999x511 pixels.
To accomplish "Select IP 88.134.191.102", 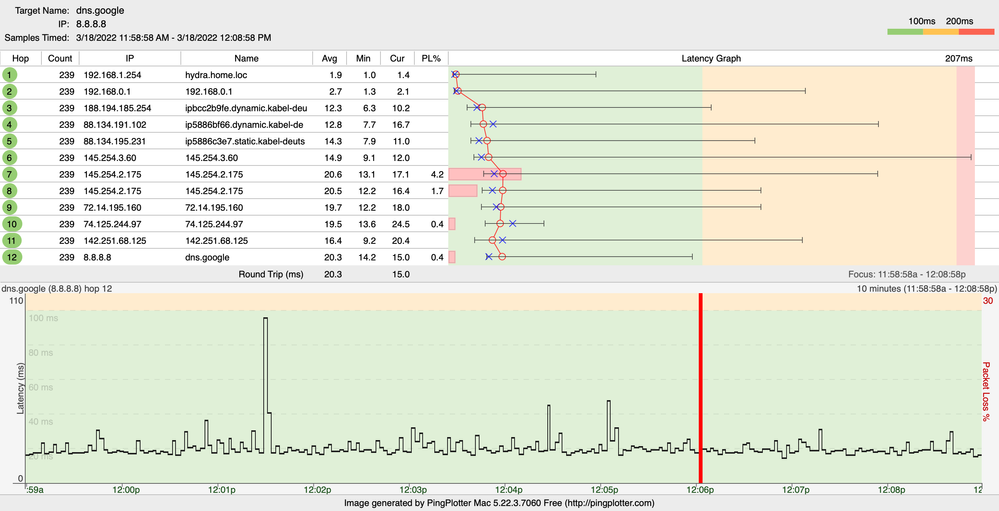I will pos(115,125).
